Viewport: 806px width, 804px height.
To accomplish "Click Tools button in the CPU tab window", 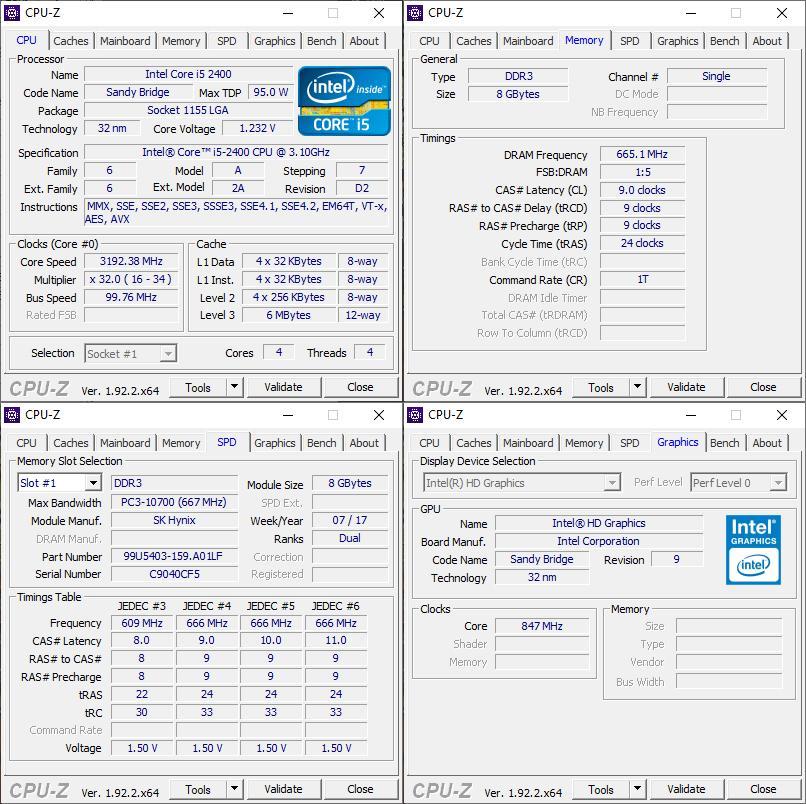I will point(197,387).
